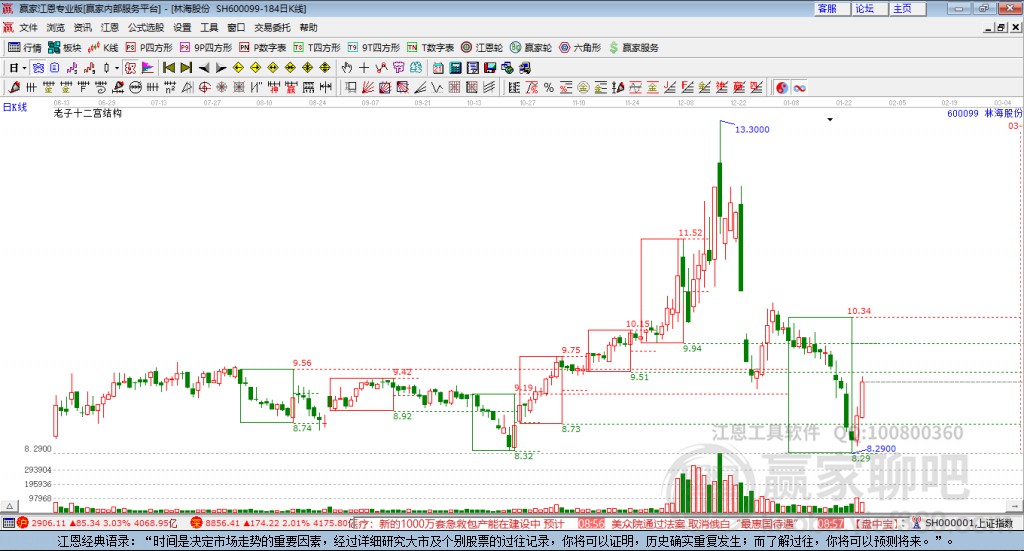Open the 交易委托 menu
This screenshot has width=1024, height=551.
272,27
